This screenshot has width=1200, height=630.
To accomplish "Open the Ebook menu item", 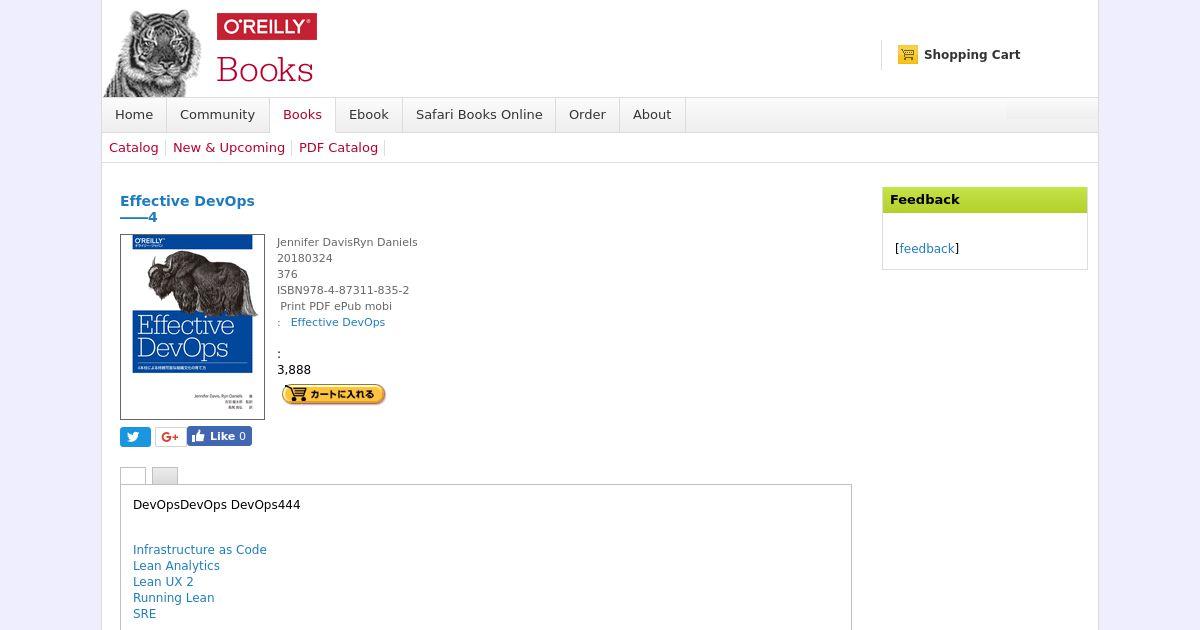I will coord(369,115).
